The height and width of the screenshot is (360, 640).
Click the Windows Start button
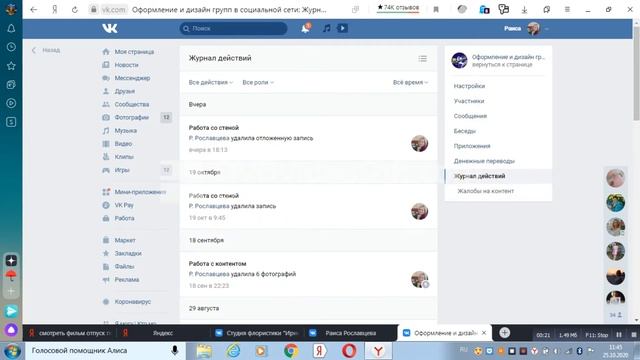[12, 351]
